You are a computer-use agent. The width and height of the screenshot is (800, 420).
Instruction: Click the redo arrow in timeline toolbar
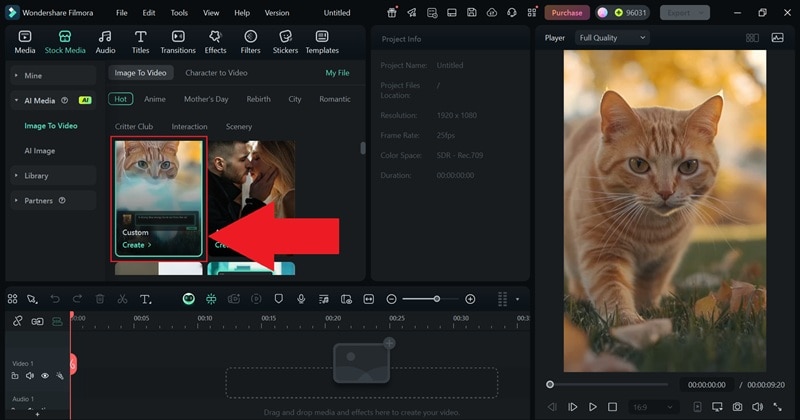coord(77,299)
